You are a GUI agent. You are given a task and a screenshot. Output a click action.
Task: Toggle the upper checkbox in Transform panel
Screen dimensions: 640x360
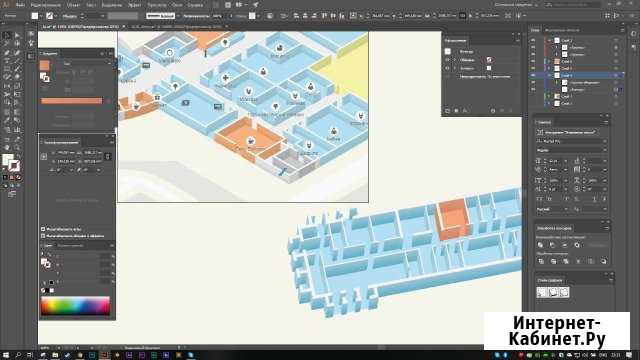click(43, 229)
